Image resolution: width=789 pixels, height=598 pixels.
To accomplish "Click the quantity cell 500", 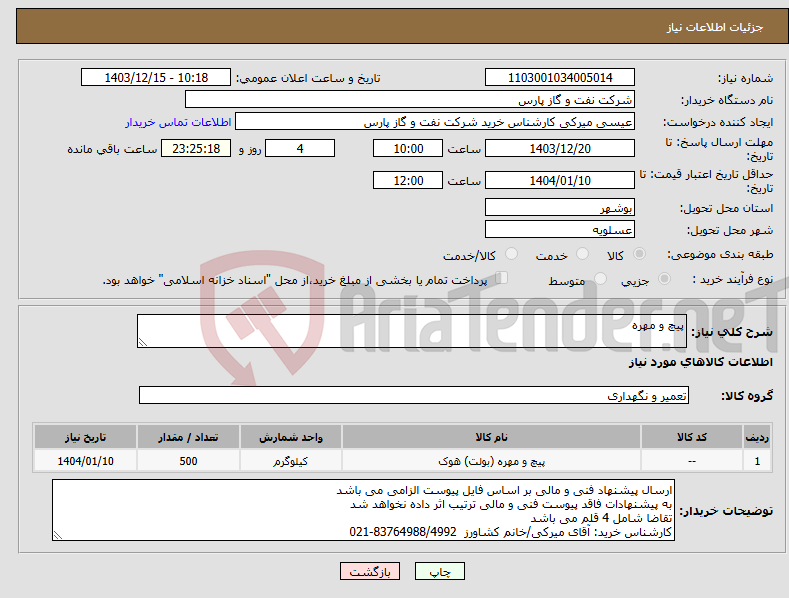I will (x=188, y=461).
